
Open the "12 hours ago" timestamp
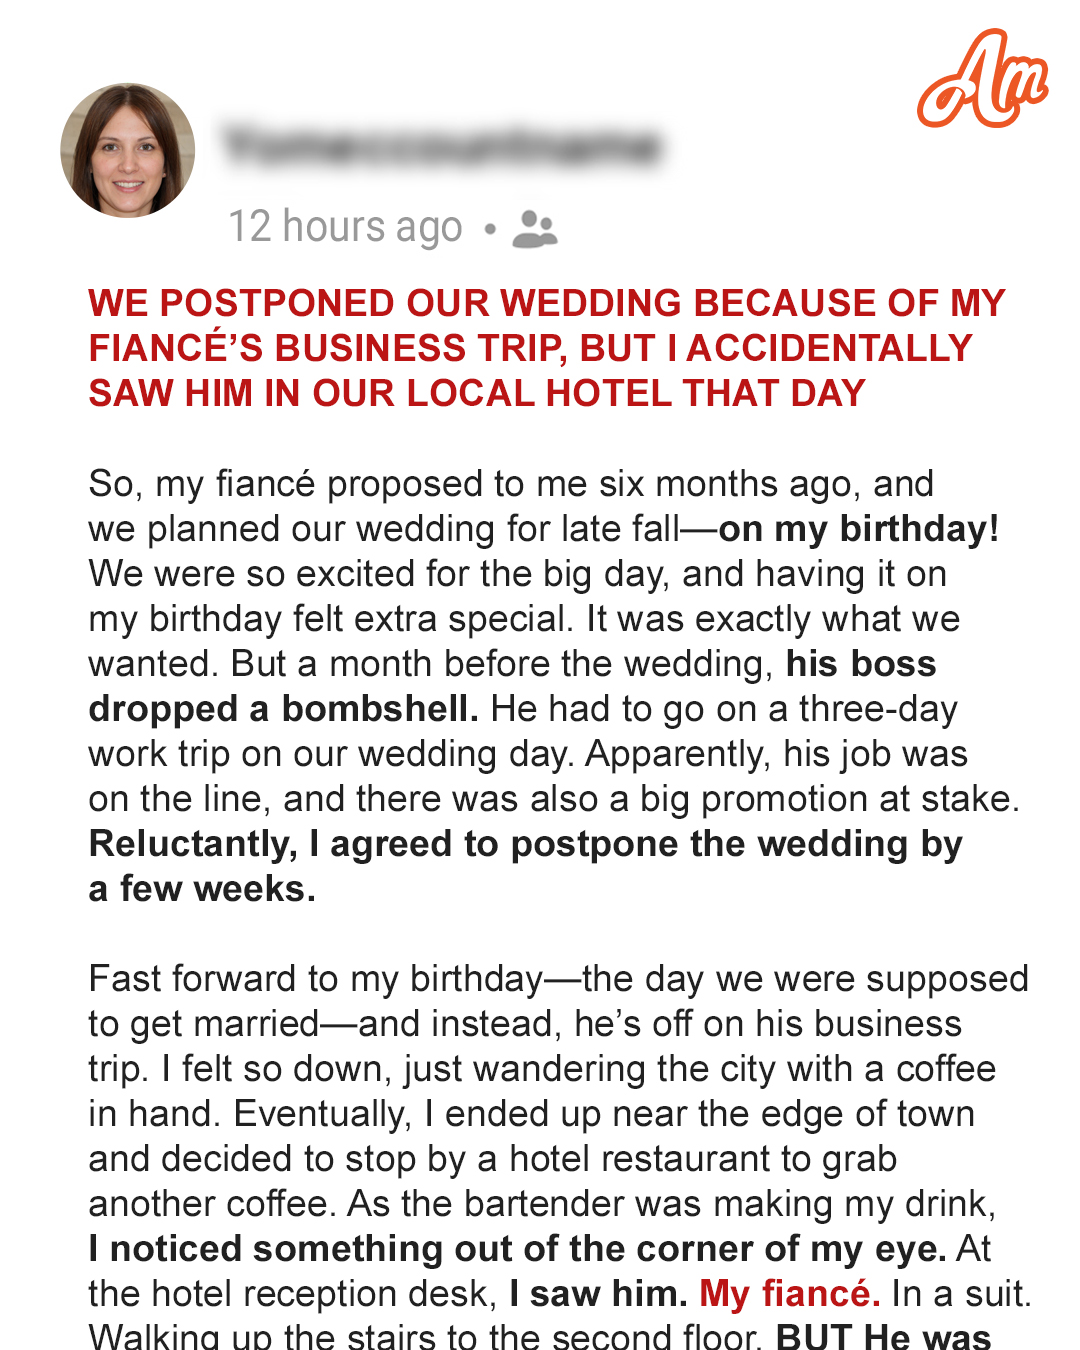pos(346,227)
